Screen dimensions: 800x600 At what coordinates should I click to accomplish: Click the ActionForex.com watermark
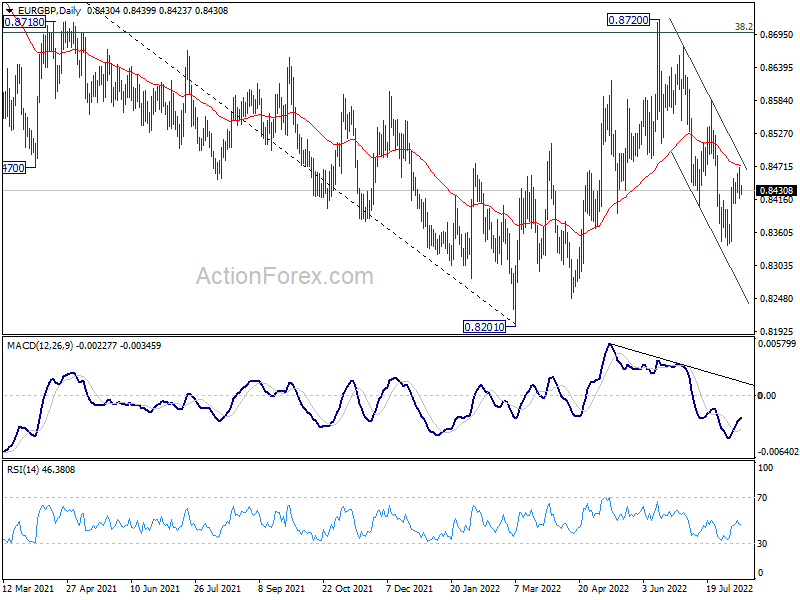[285, 276]
